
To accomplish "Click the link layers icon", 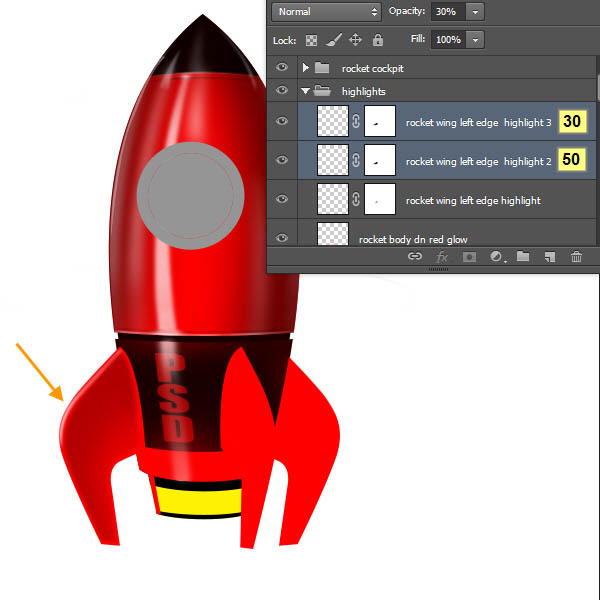I will point(415,257).
